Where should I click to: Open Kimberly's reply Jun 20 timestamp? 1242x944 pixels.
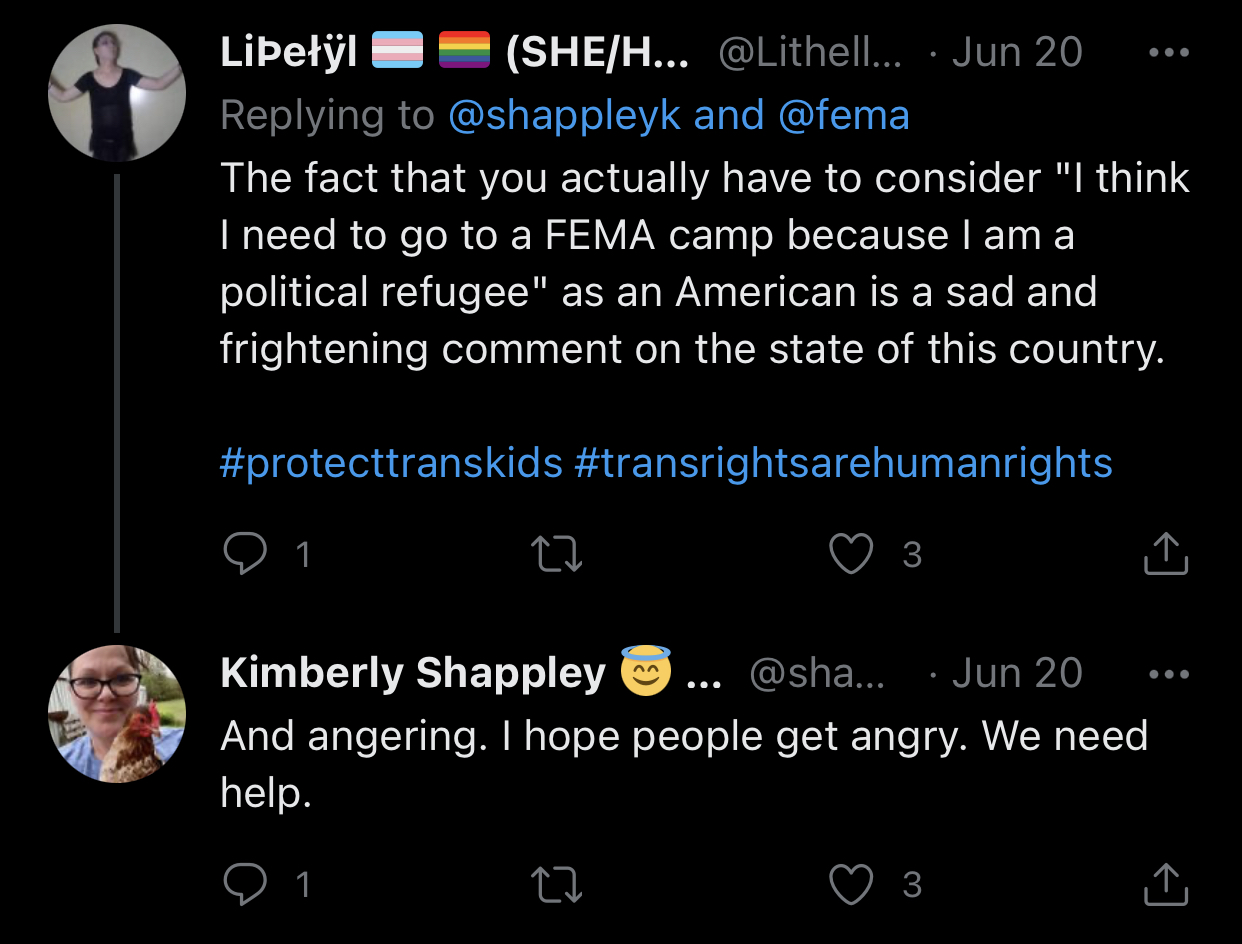click(x=1016, y=673)
